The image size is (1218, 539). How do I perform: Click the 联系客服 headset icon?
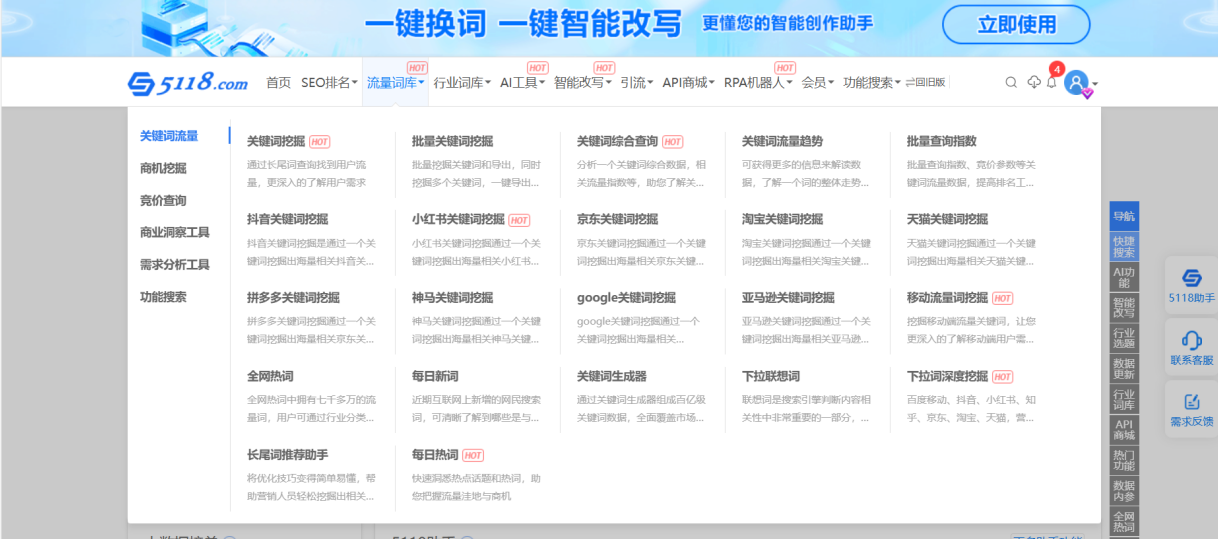(1191, 346)
